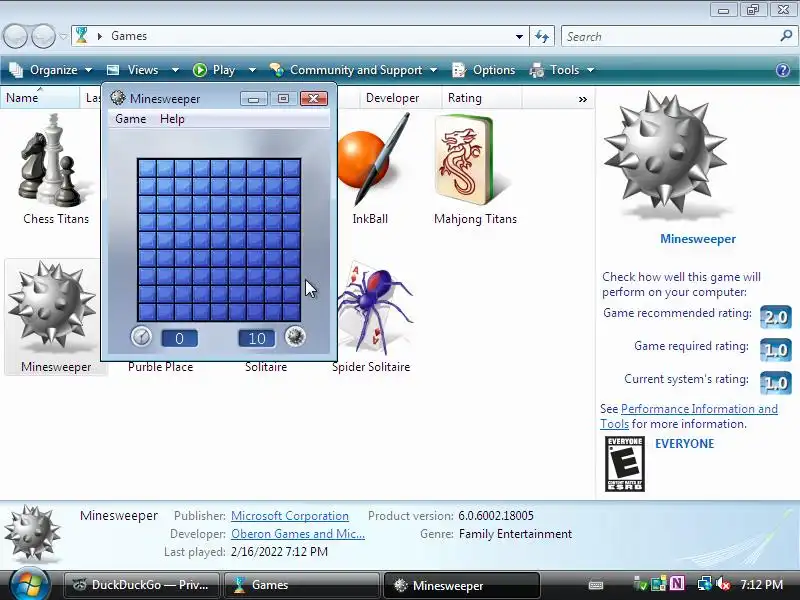Expand the address bar history dropdown
This screenshot has height=600, width=800.
pyautogui.click(x=519, y=36)
